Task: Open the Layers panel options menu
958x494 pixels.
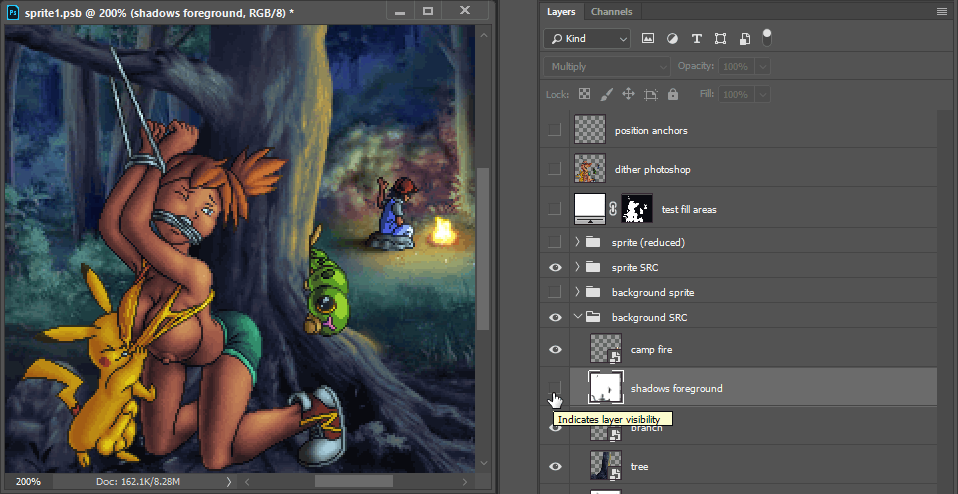Action: pyautogui.click(x=941, y=12)
